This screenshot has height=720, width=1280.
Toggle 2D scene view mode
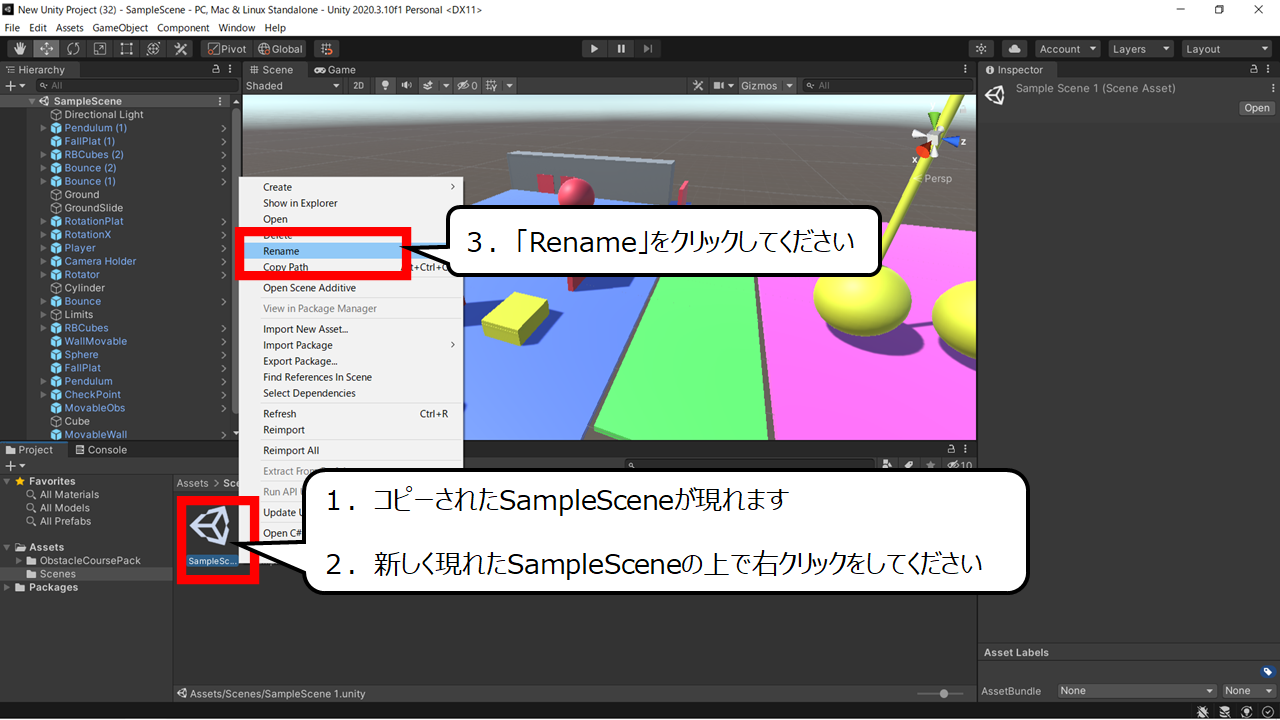click(x=359, y=86)
